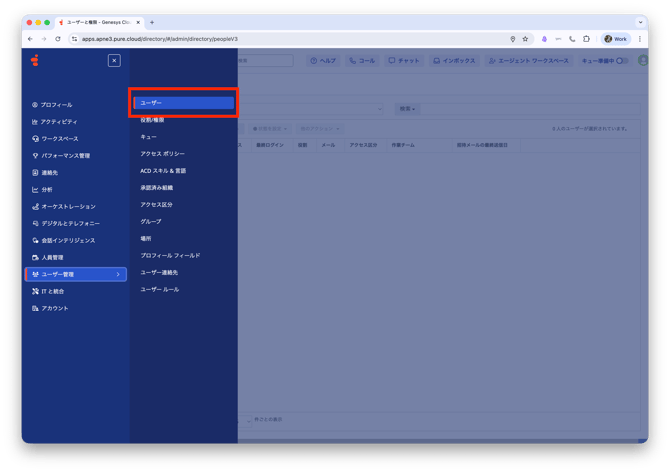
Task: Select グループ in the submenu
Action: 151,222
